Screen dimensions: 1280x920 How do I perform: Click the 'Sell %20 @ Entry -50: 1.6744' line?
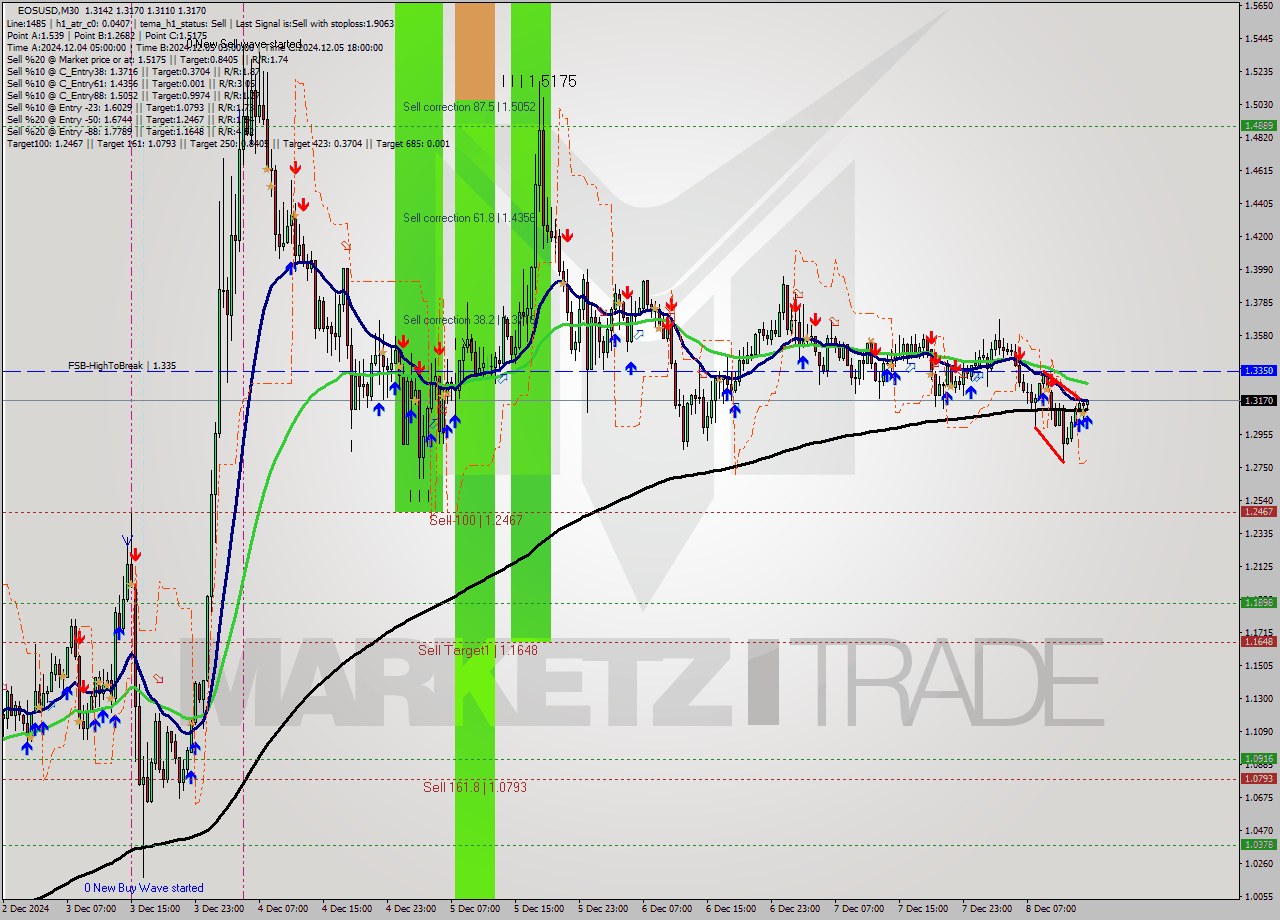131,119
